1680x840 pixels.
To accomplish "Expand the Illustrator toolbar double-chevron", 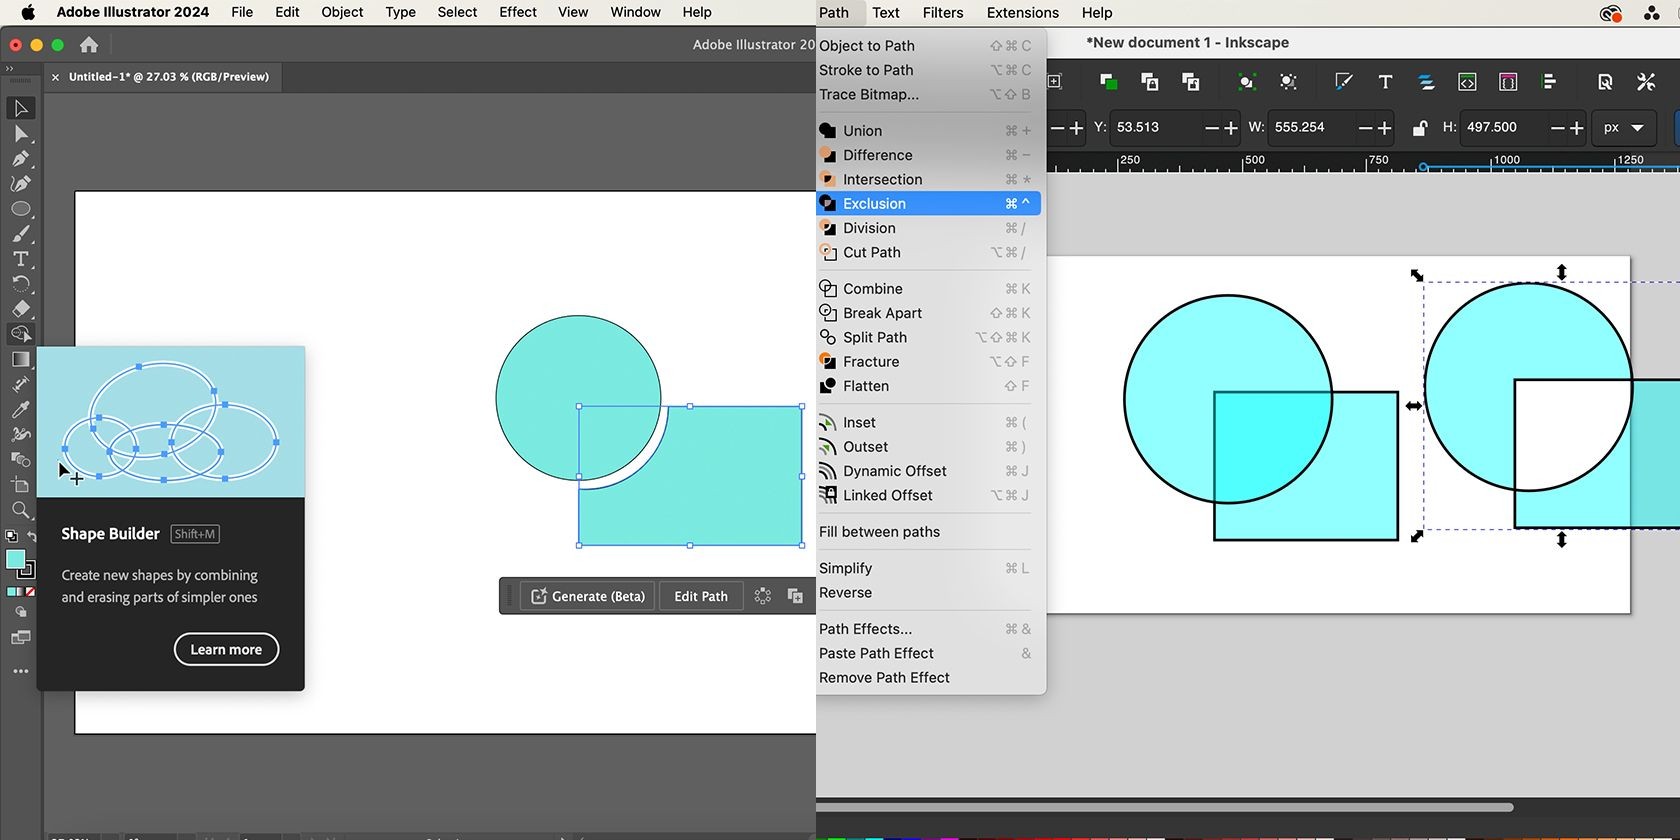I will (x=10, y=68).
